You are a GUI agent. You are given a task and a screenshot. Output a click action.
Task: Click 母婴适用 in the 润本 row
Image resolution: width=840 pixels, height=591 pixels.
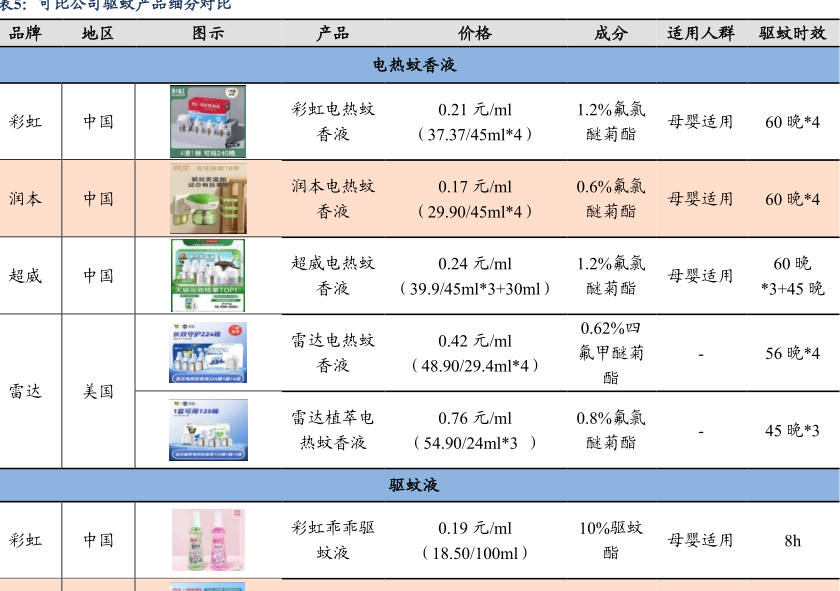[x=700, y=199]
